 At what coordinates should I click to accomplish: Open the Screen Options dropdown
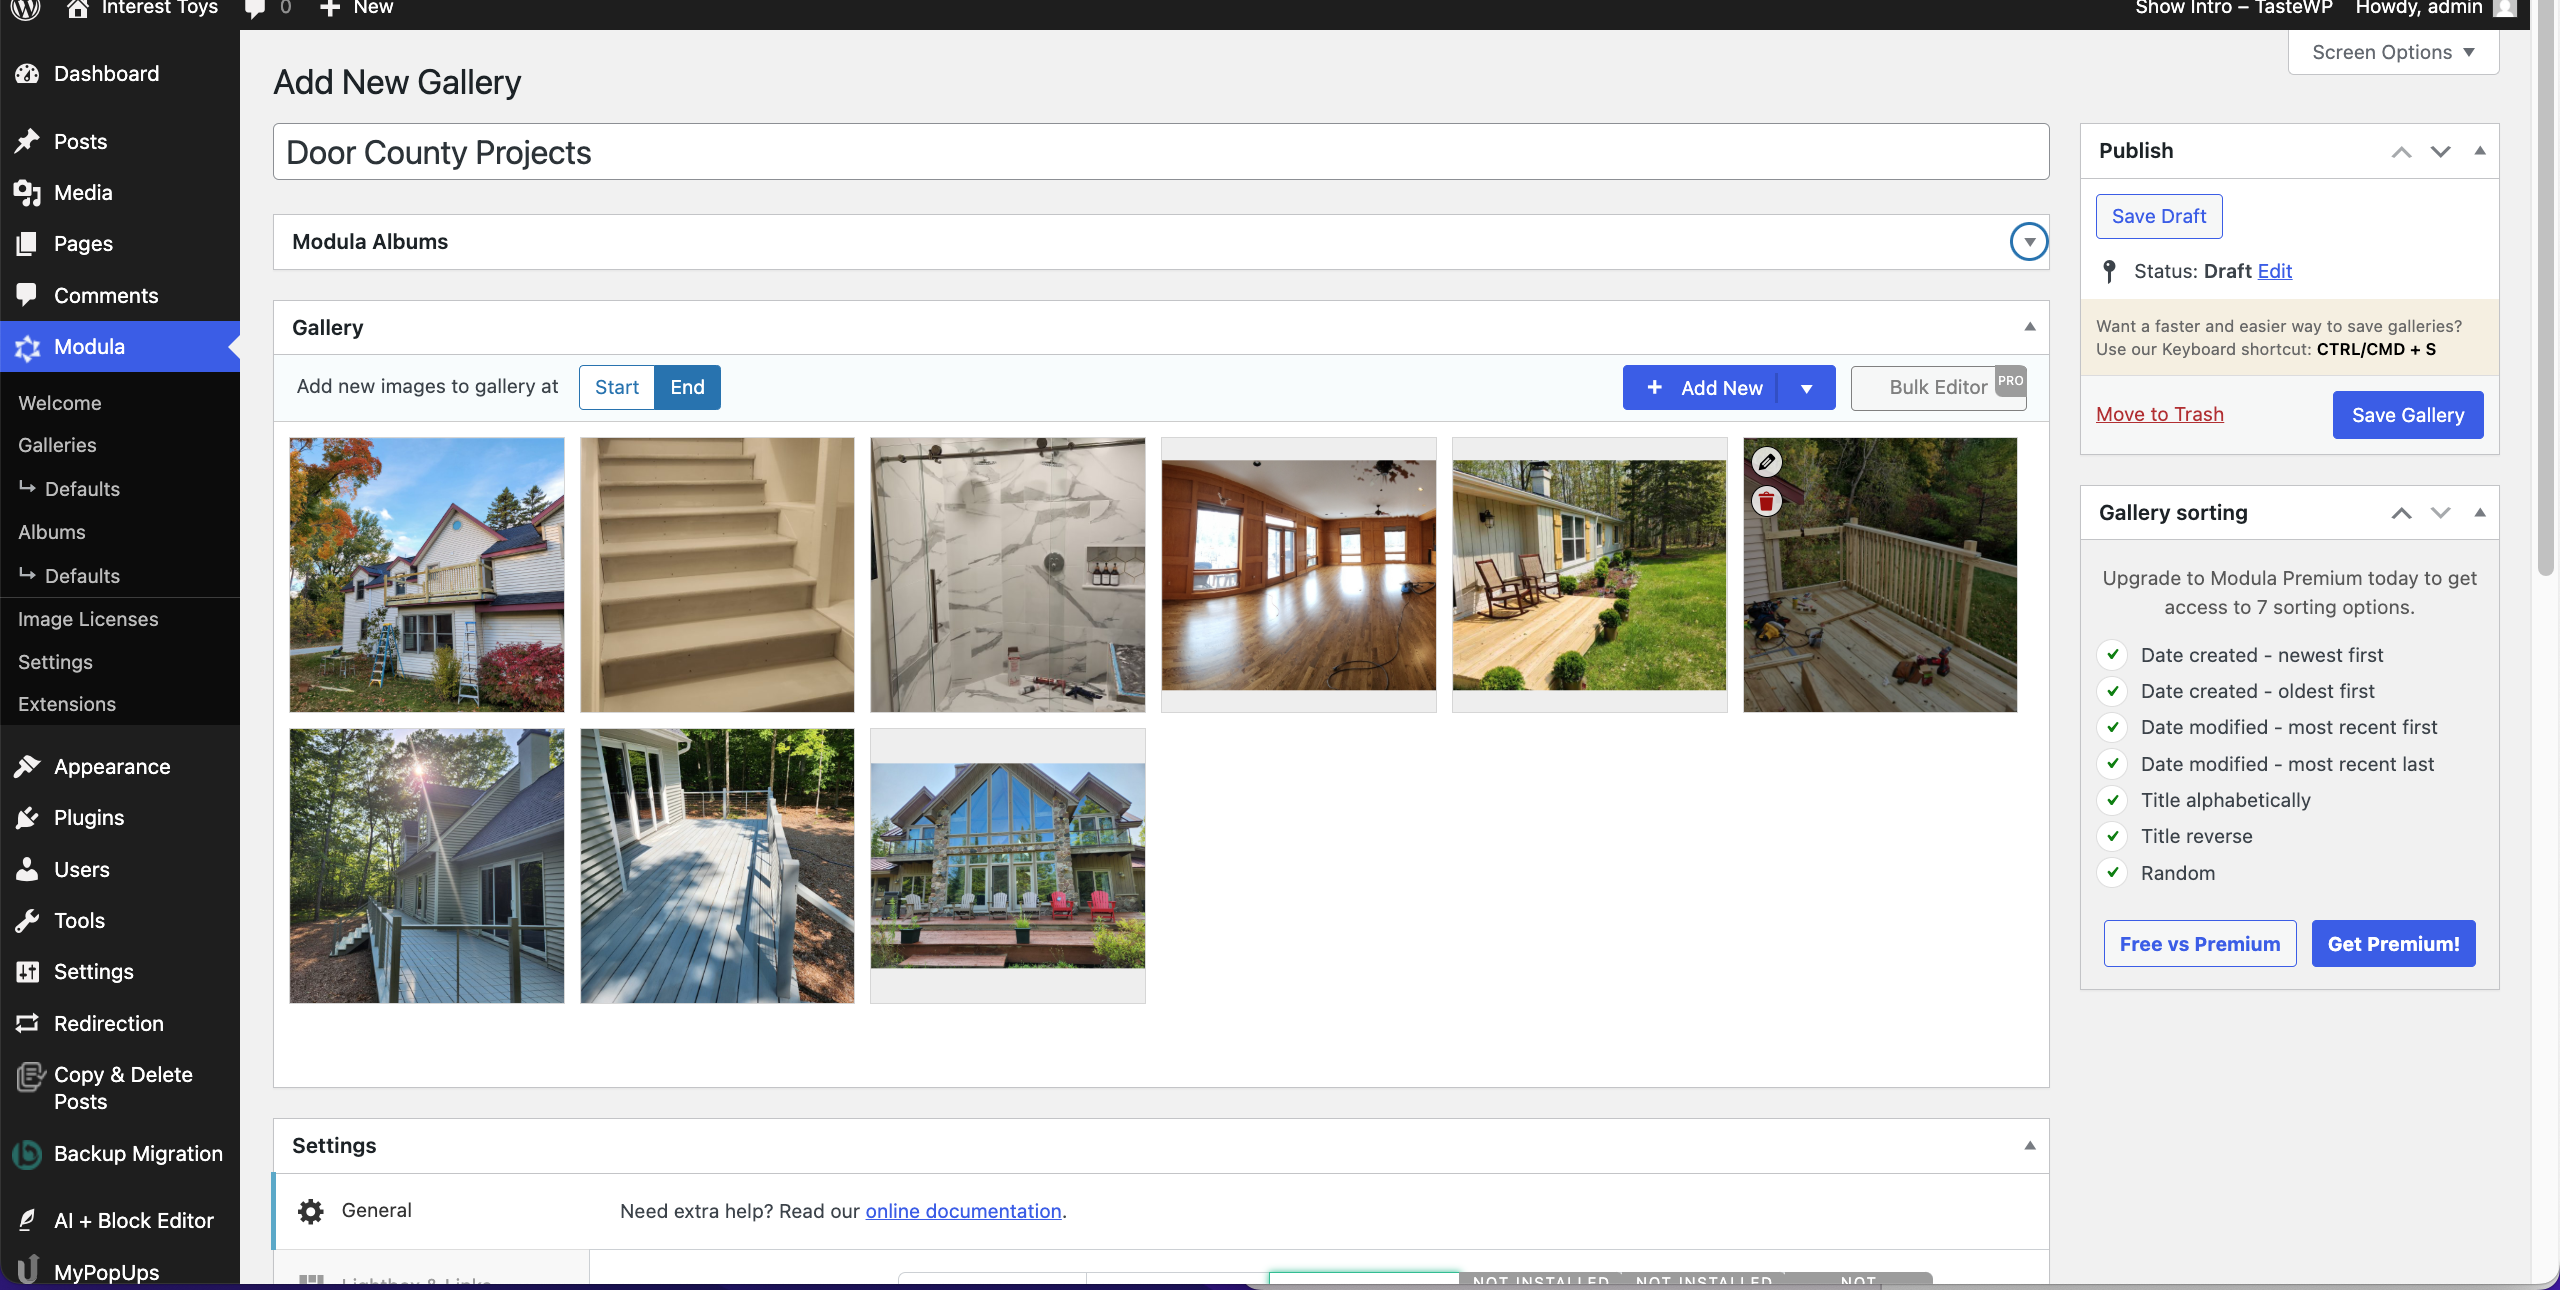pos(2393,52)
